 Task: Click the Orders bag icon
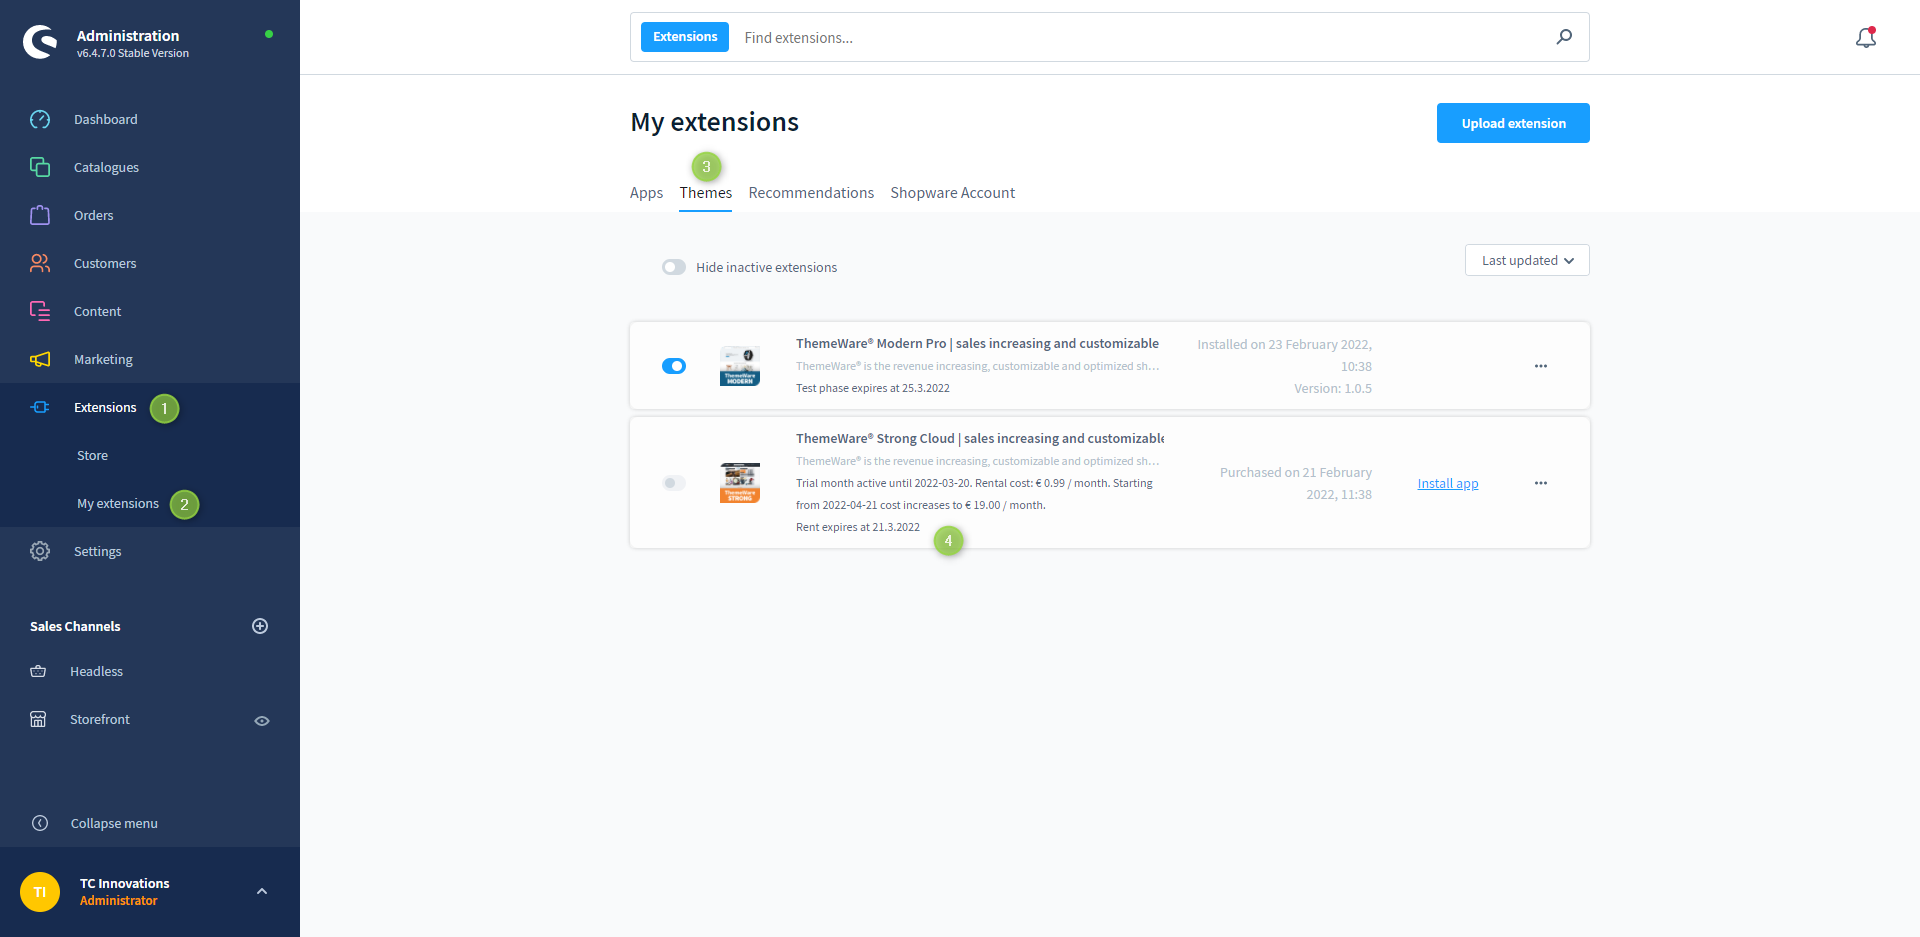(x=40, y=215)
